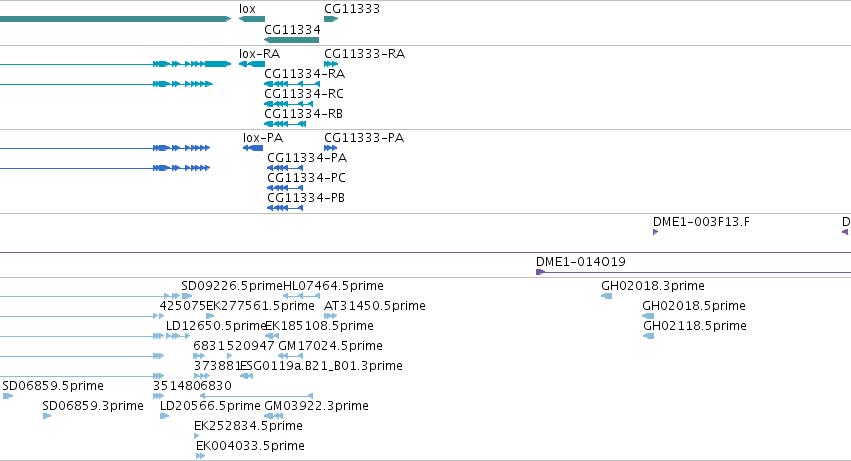
Task: Open the CG11334-PA label
Action: (x=307, y=158)
